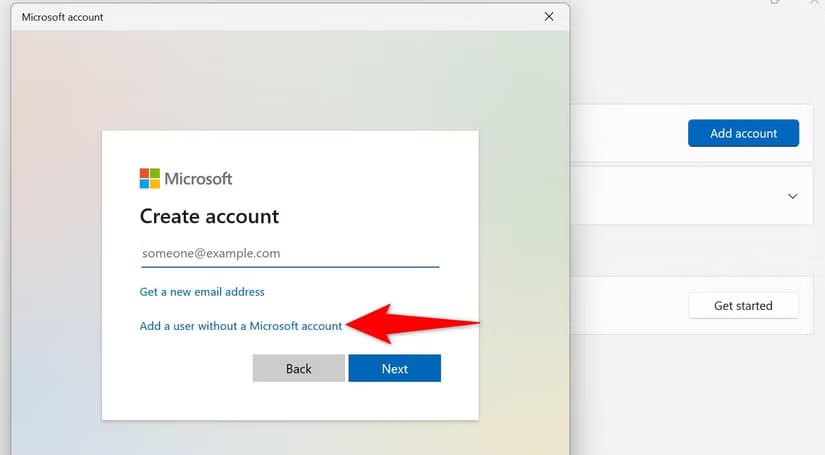
Task: Click the email address input field
Action: click(290, 254)
